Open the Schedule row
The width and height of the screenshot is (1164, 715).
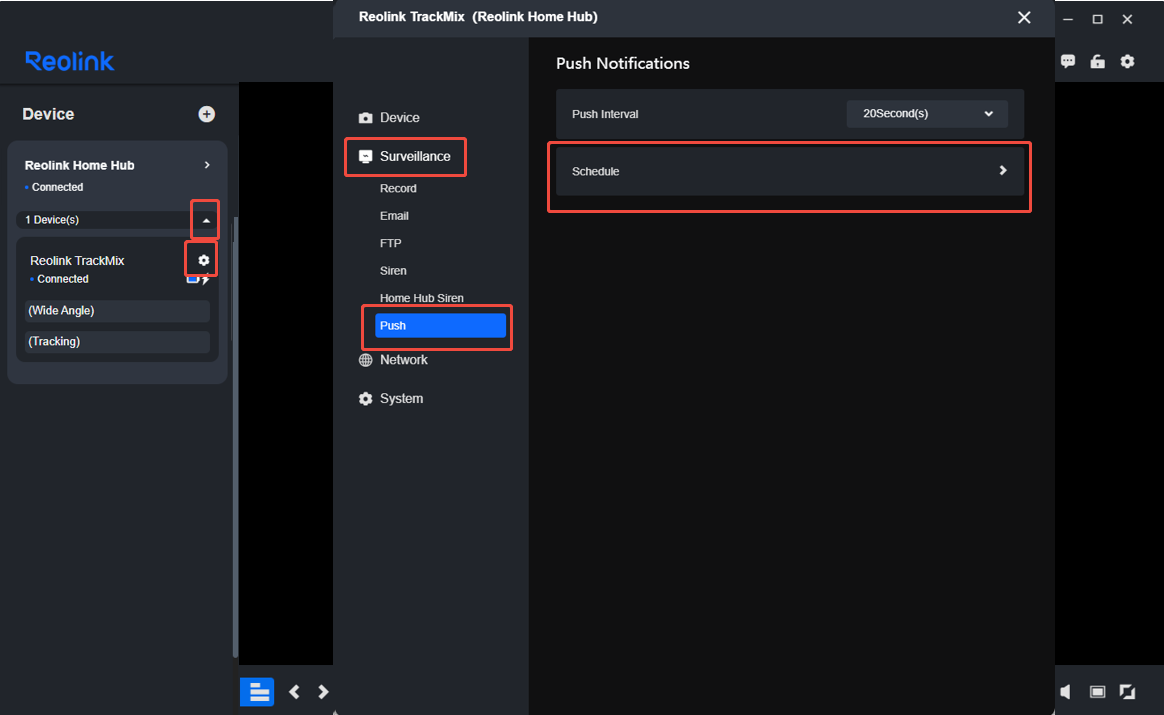tap(790, 171)
